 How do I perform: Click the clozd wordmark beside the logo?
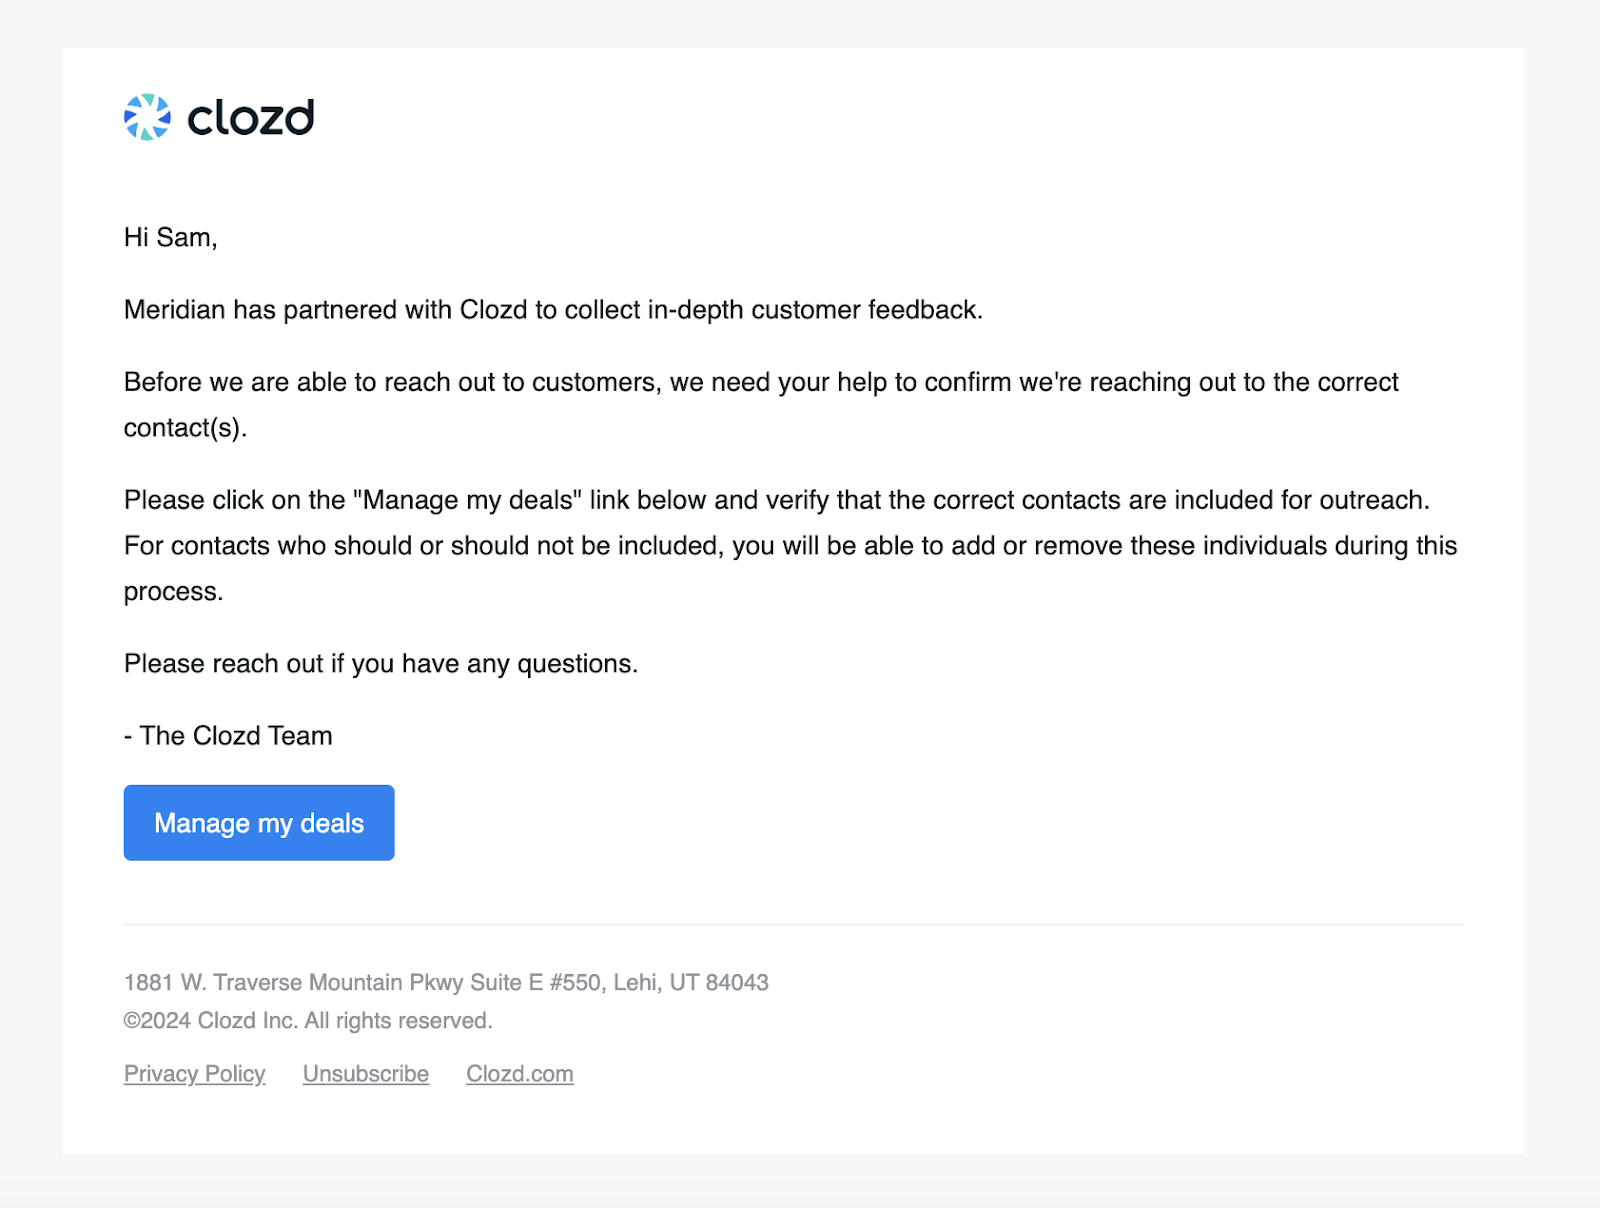(251, 118)
